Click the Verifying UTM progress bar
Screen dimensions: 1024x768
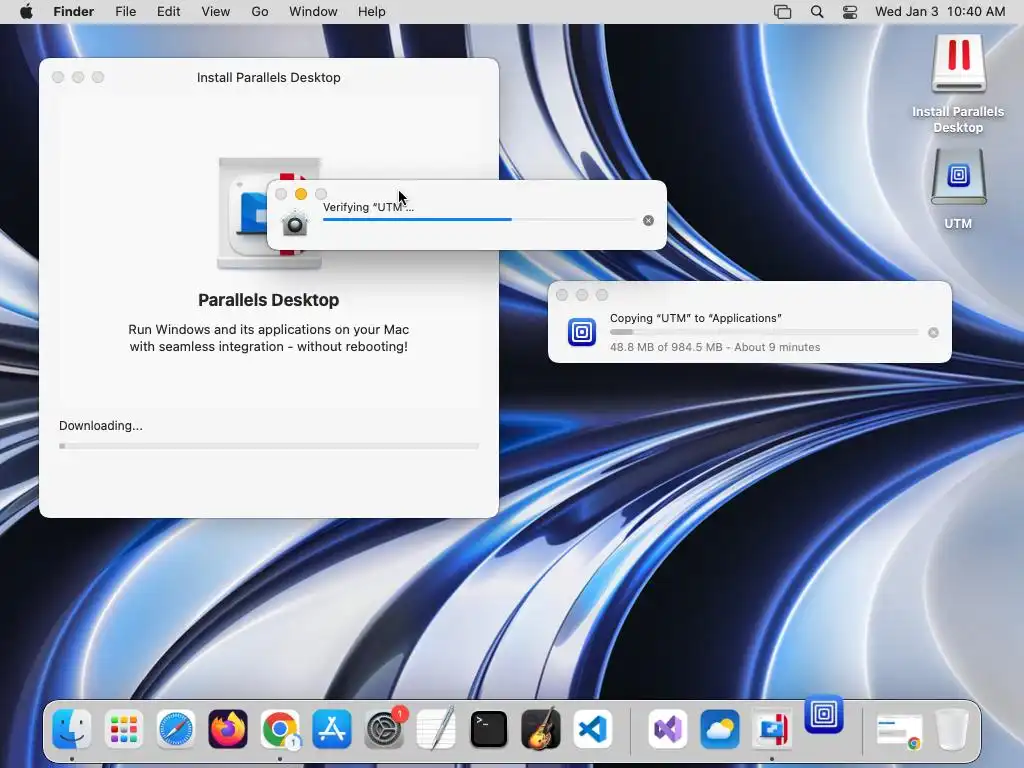point(479,220)
